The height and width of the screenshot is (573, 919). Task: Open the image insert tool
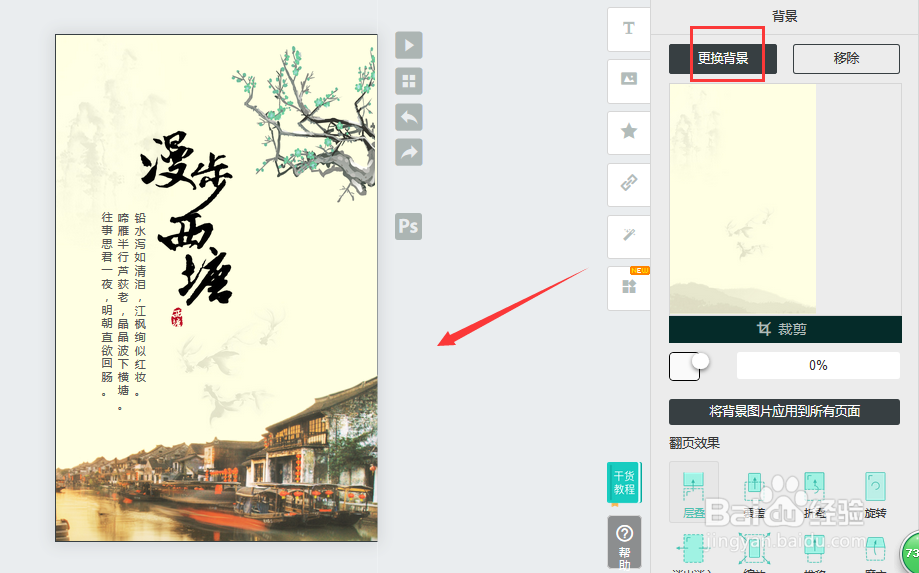click(629, 80)
